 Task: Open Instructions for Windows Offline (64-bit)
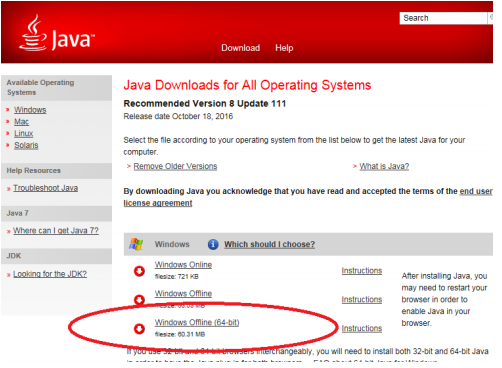click(362, 329)
